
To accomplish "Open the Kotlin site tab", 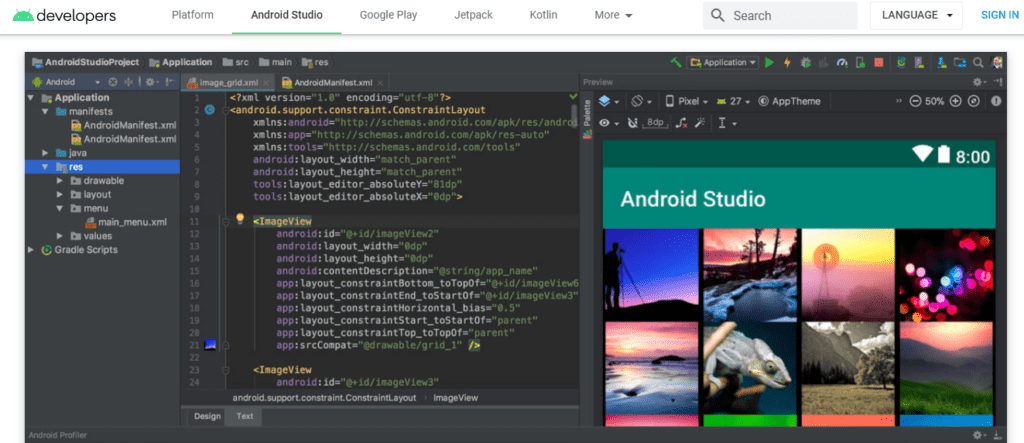I will tap(543, 15).
